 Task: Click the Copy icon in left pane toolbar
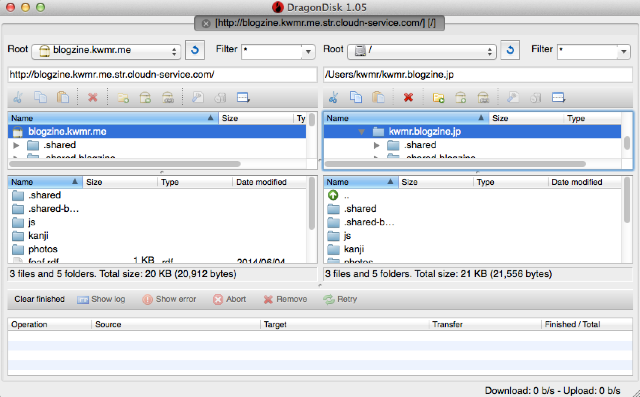[40, 98]
